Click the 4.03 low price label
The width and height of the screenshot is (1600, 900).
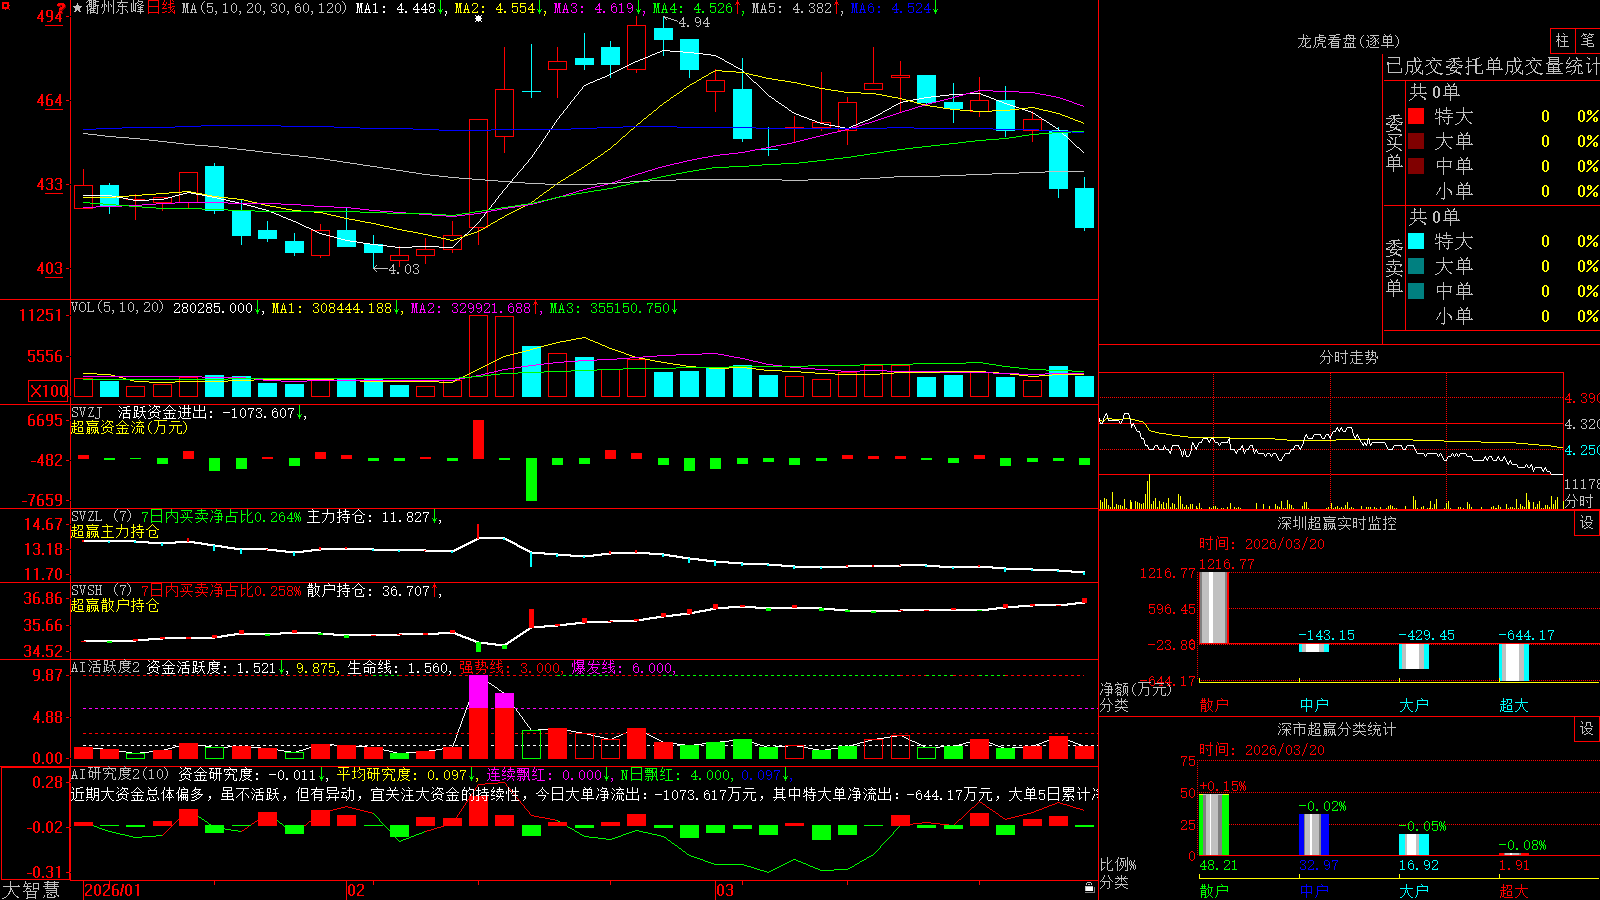tap(404, 269)
